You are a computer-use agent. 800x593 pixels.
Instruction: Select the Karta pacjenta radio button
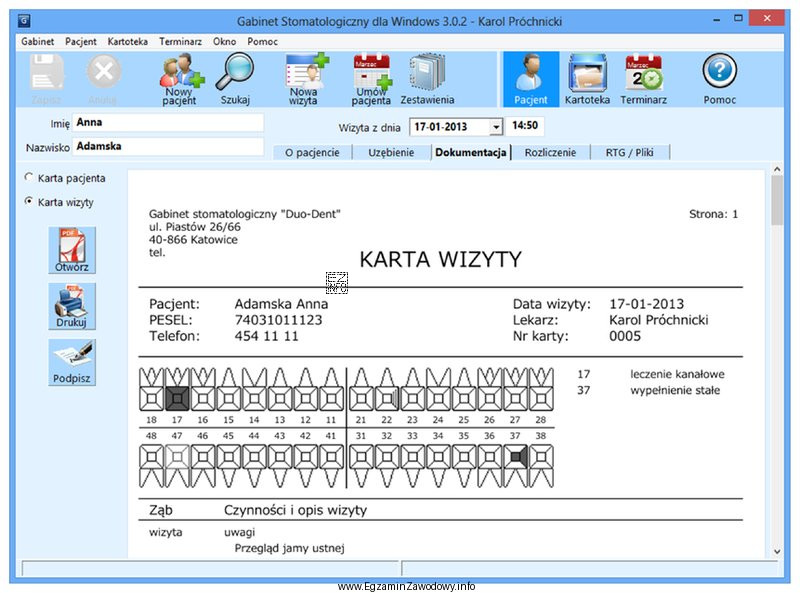(x=29, y=177)
